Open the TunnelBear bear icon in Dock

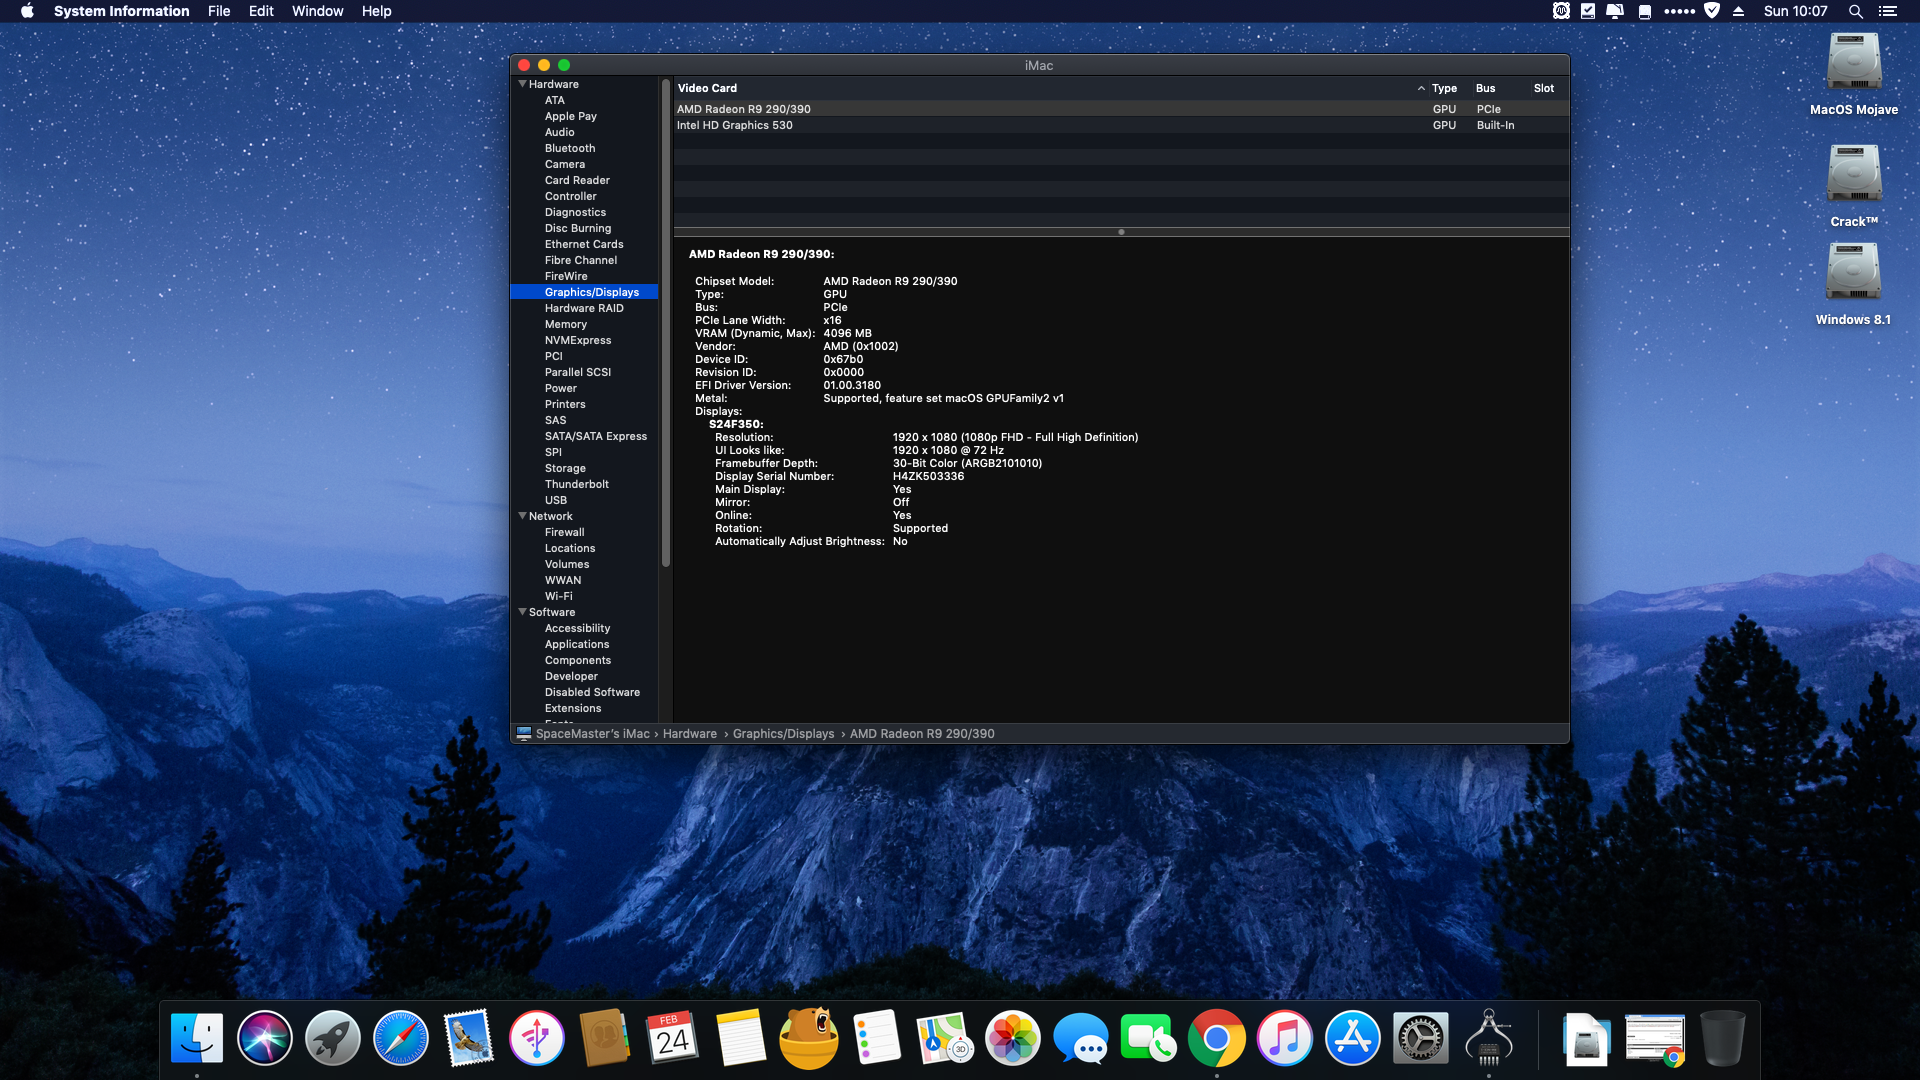click(809, 1038)
